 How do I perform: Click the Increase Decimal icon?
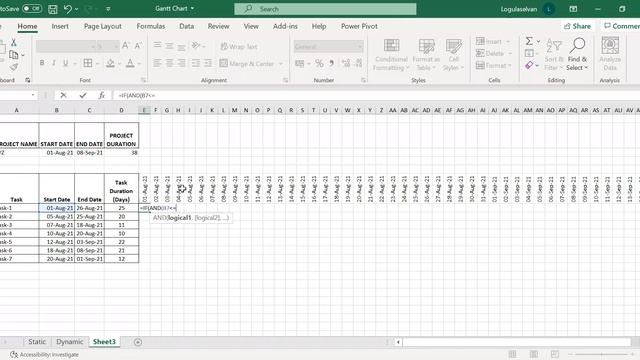click(346, 63)
